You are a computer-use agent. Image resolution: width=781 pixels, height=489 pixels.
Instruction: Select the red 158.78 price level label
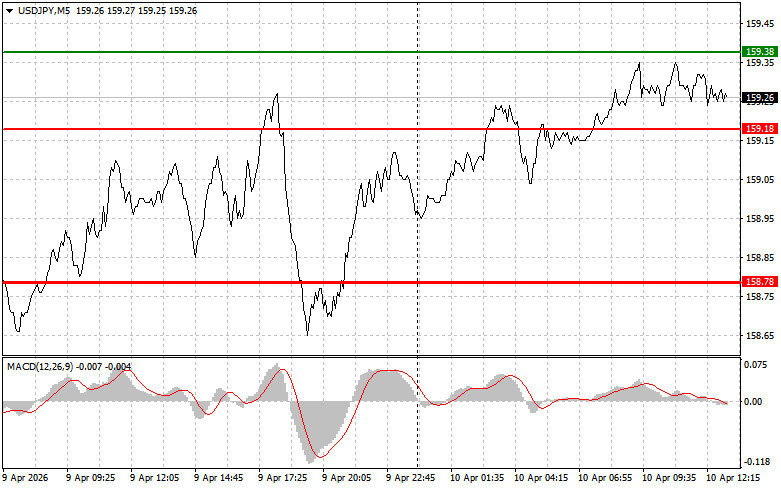(x=760, y=282)
